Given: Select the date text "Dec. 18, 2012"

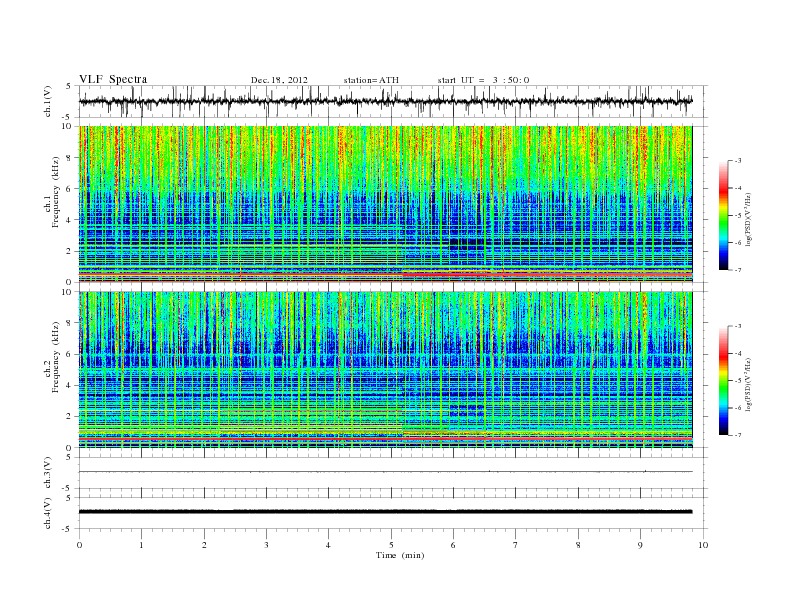Looking at the screenshot, I should tap(279, 80).
